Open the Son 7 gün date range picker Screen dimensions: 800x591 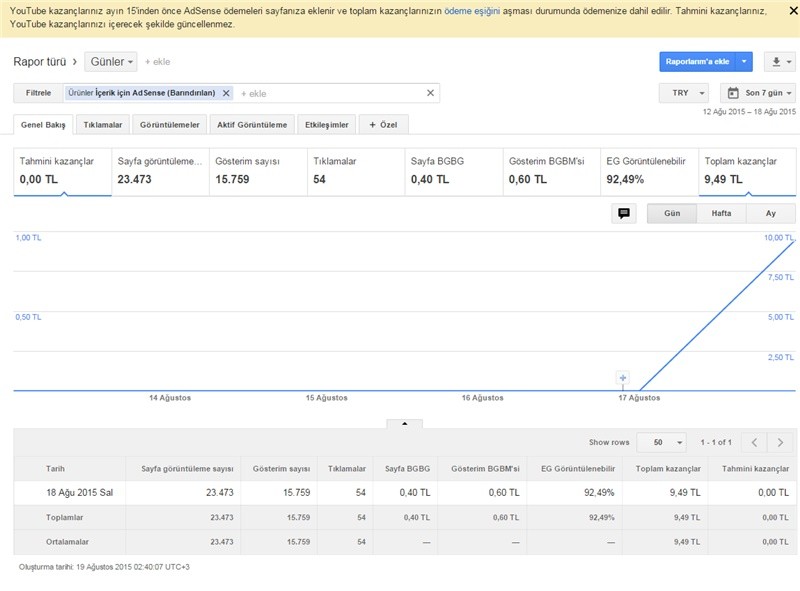pyautogui.click(x=758, y=93)
